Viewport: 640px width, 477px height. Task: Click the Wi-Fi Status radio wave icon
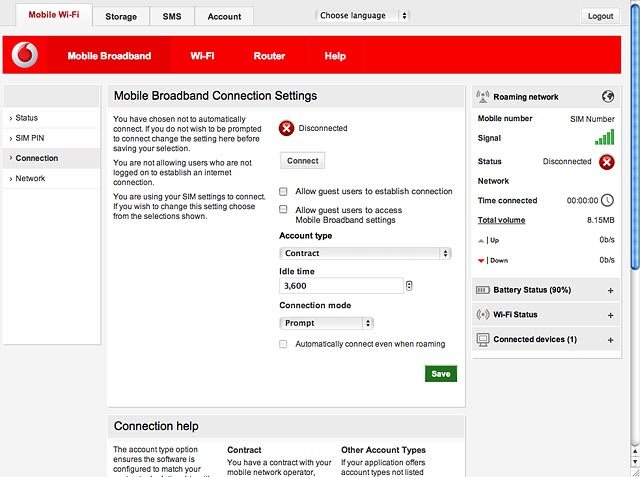pos(482,315)
